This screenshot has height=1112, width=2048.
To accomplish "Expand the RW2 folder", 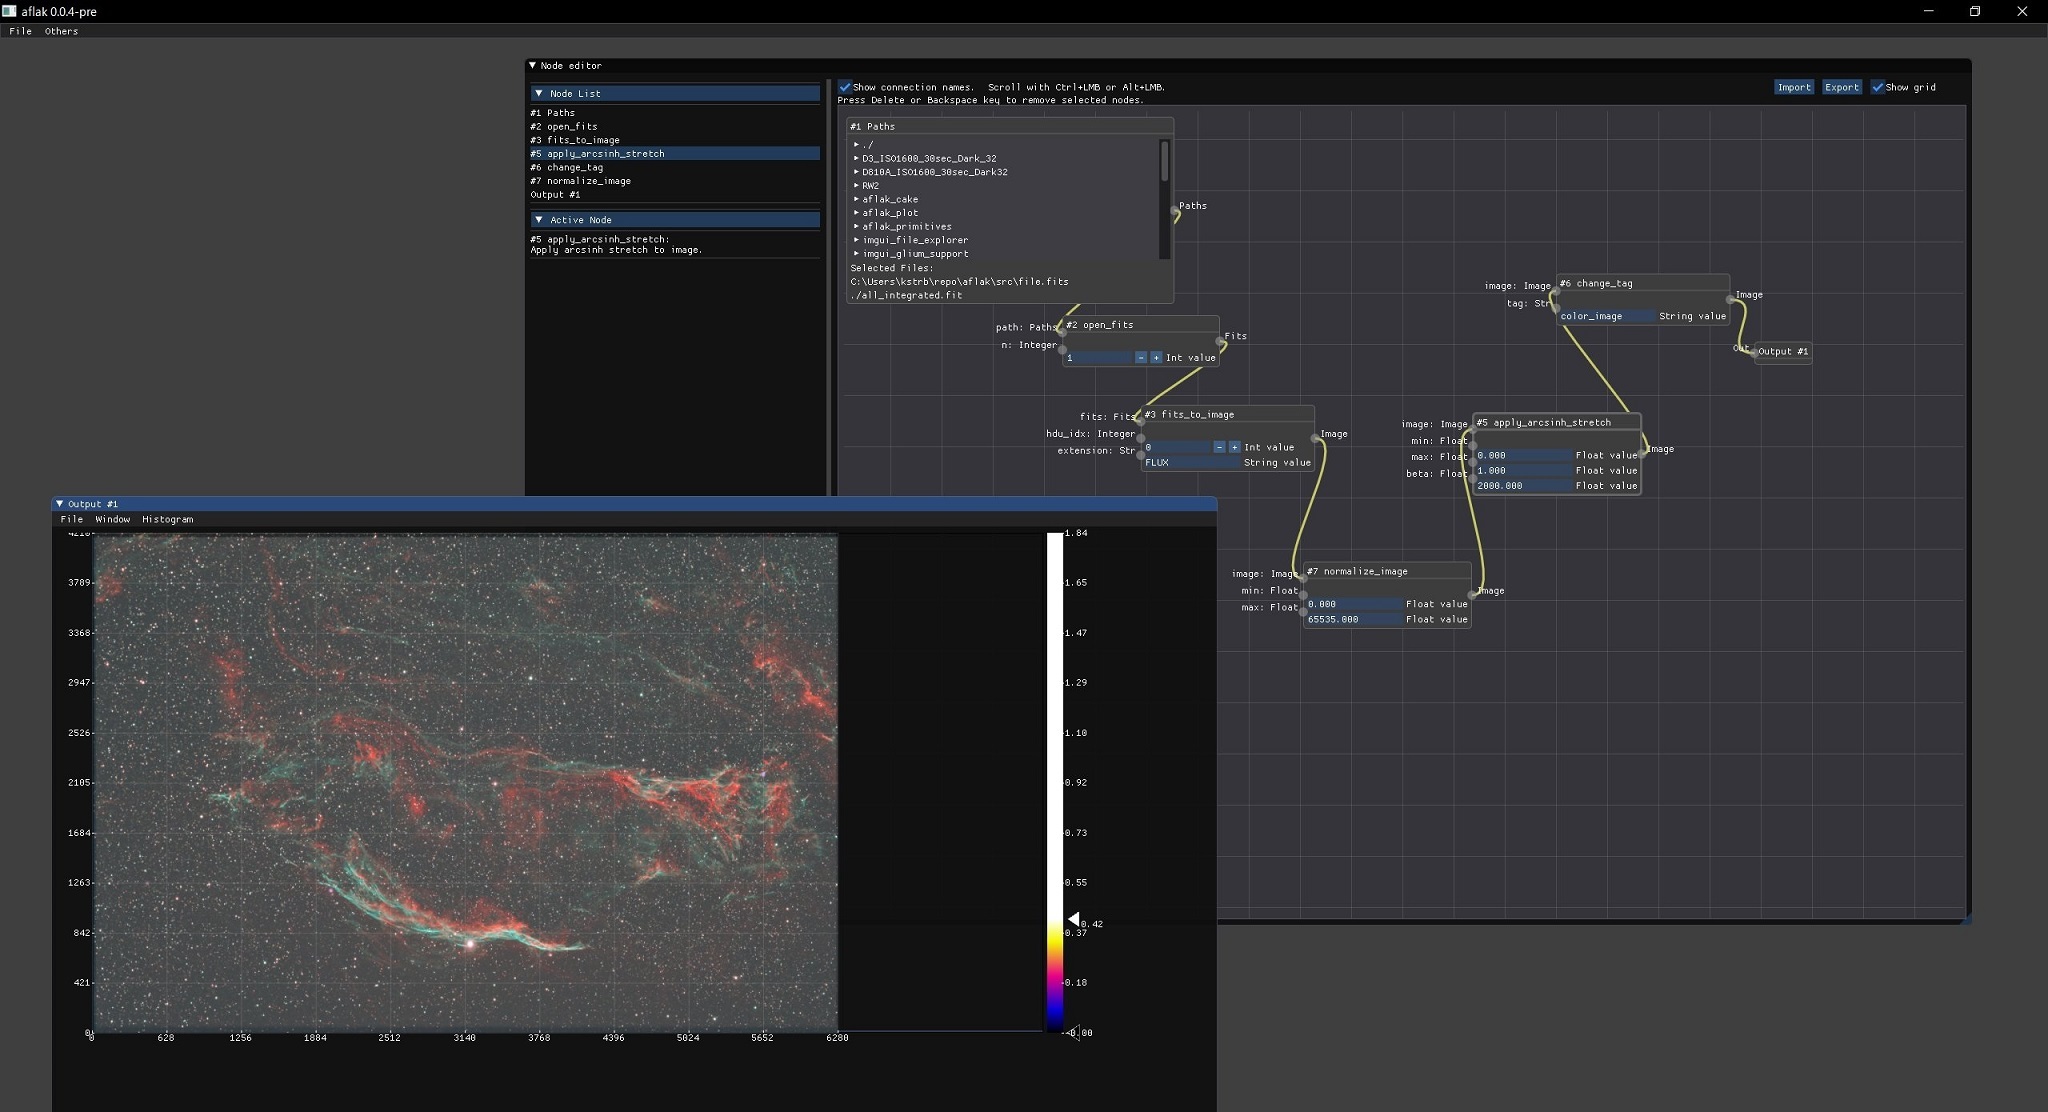I will coord(856,186).
